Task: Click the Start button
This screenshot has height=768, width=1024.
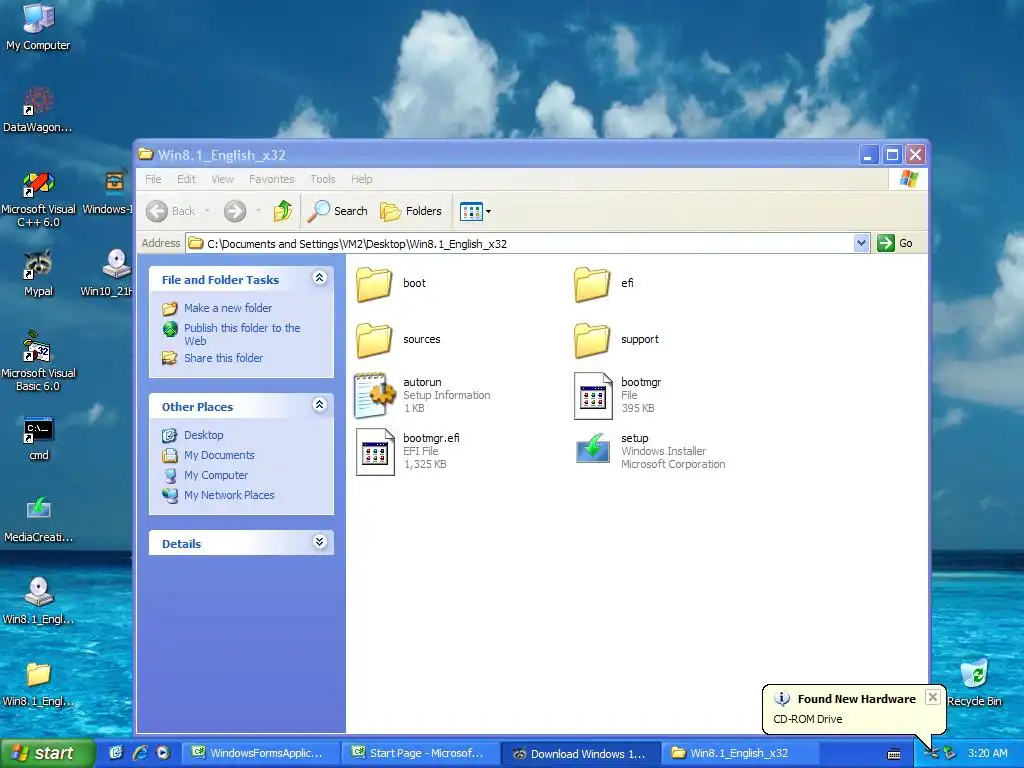Action: (48, 753)
